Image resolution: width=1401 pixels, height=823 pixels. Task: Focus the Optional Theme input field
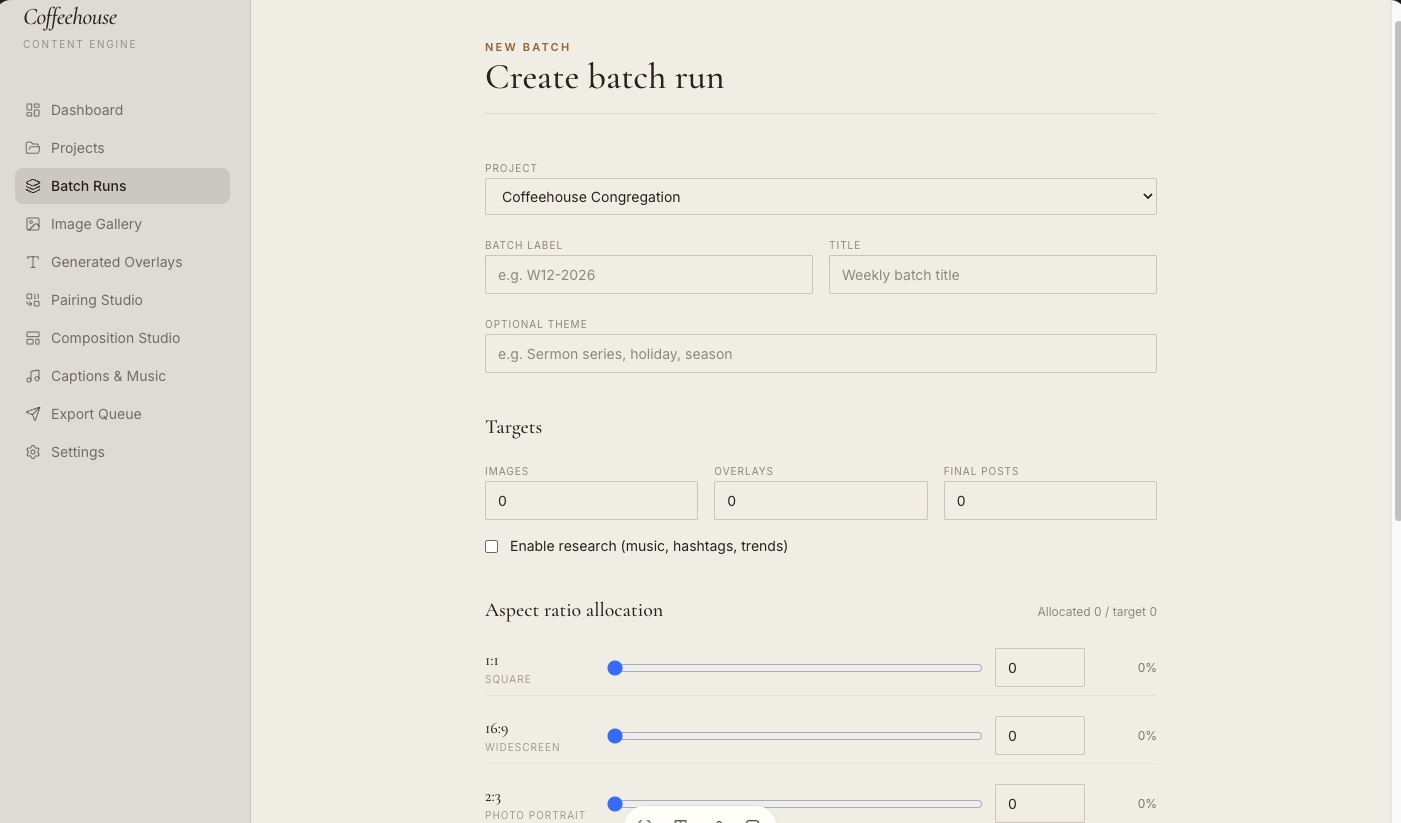(820, 354)
